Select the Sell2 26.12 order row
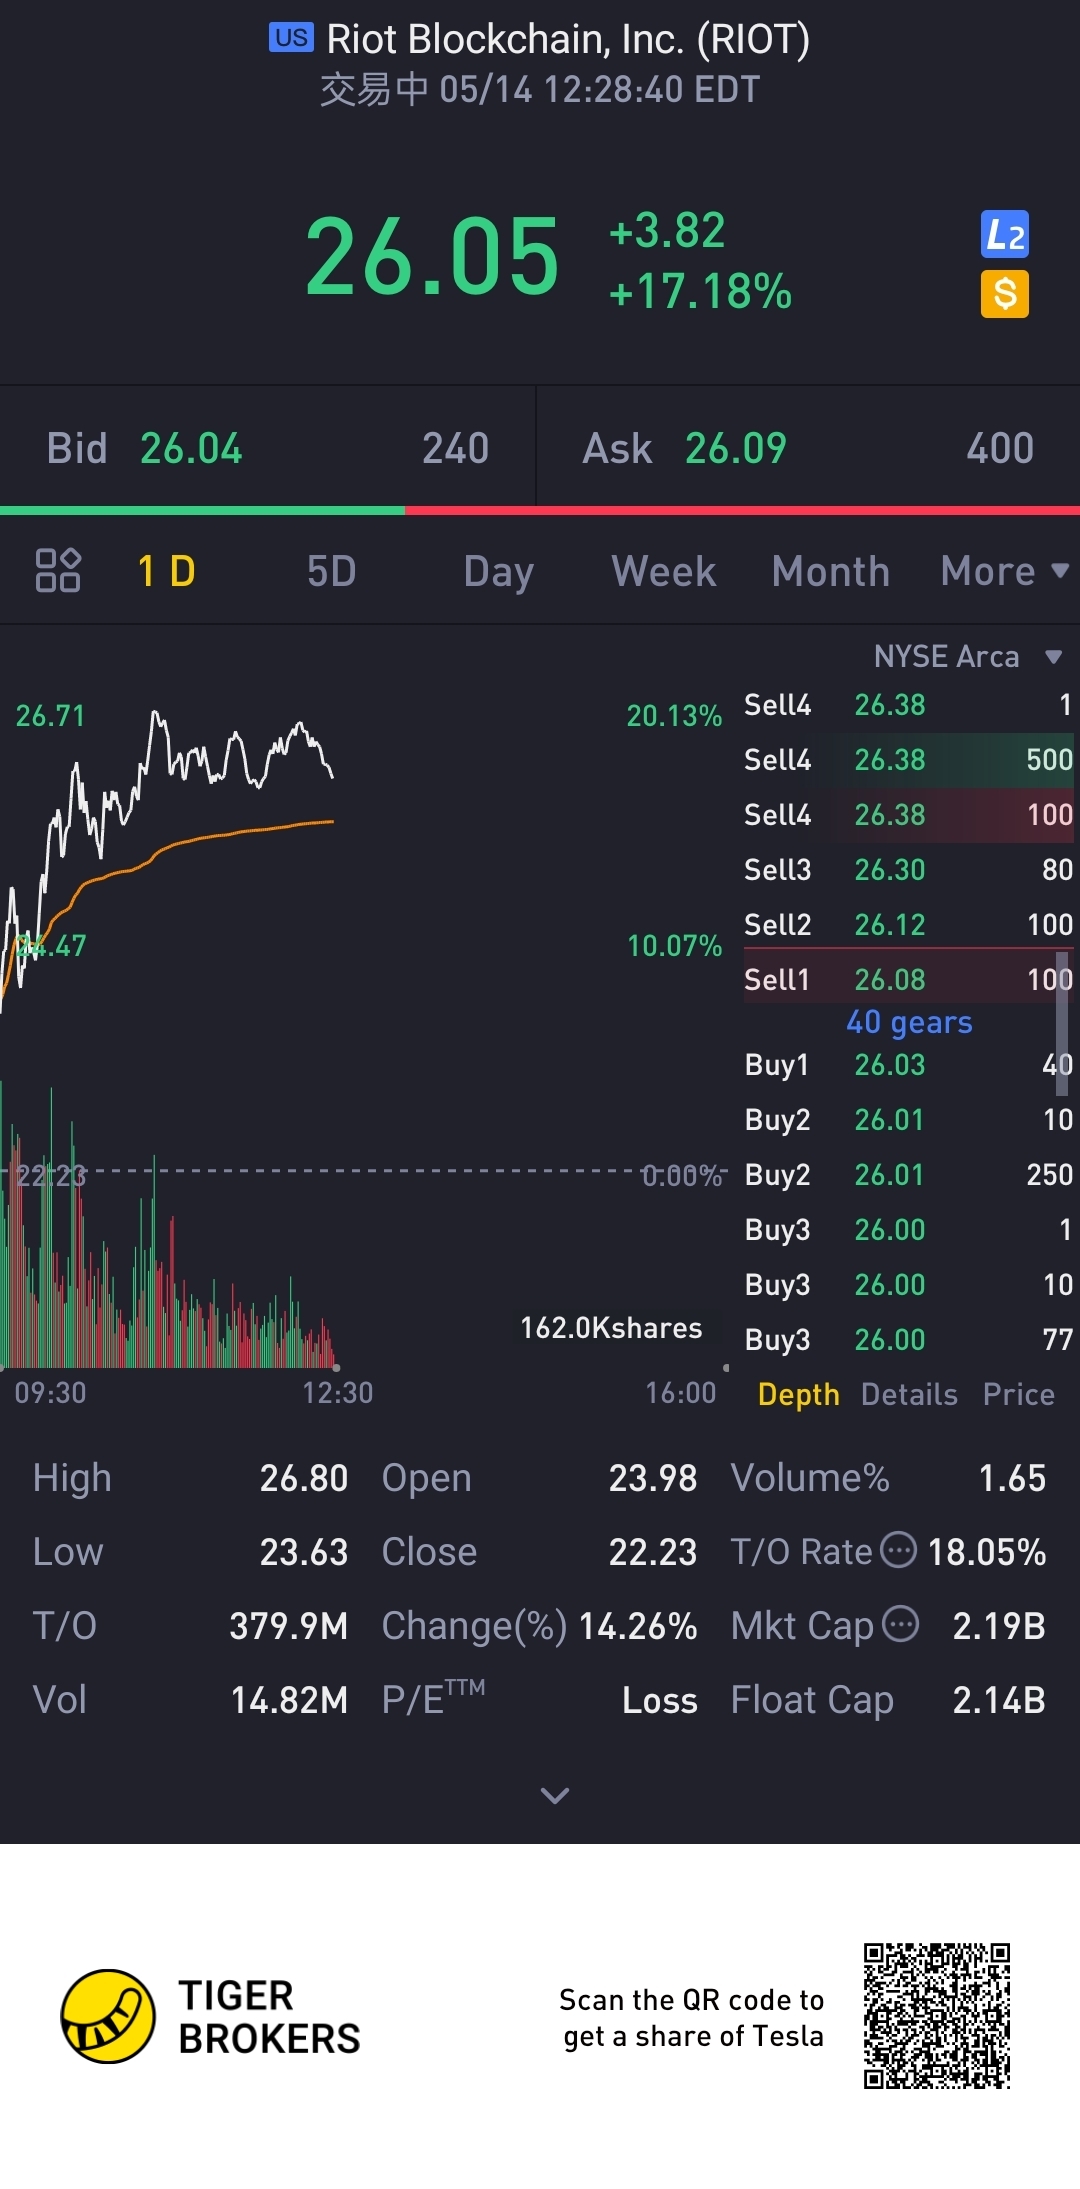This screenshot has width=1080, height=2189. point(908,924)
